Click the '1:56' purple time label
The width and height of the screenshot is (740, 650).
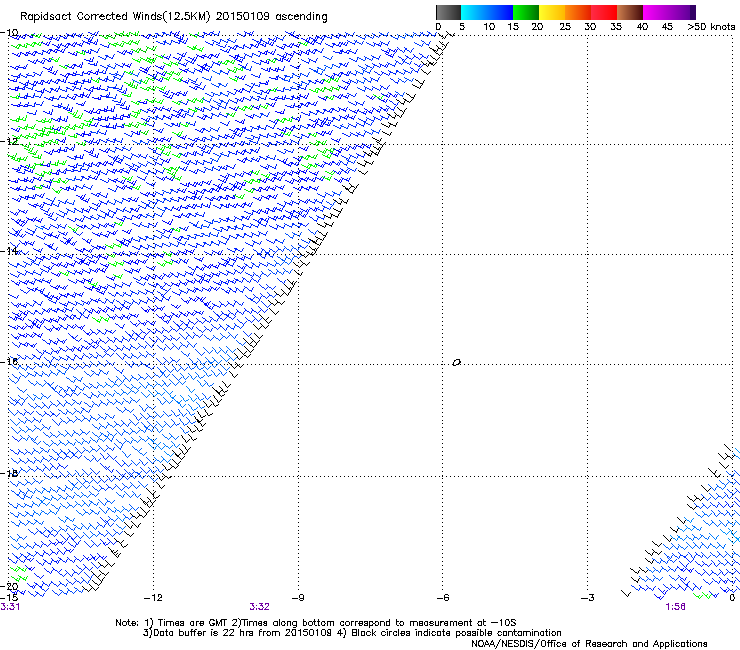(675, 607)
